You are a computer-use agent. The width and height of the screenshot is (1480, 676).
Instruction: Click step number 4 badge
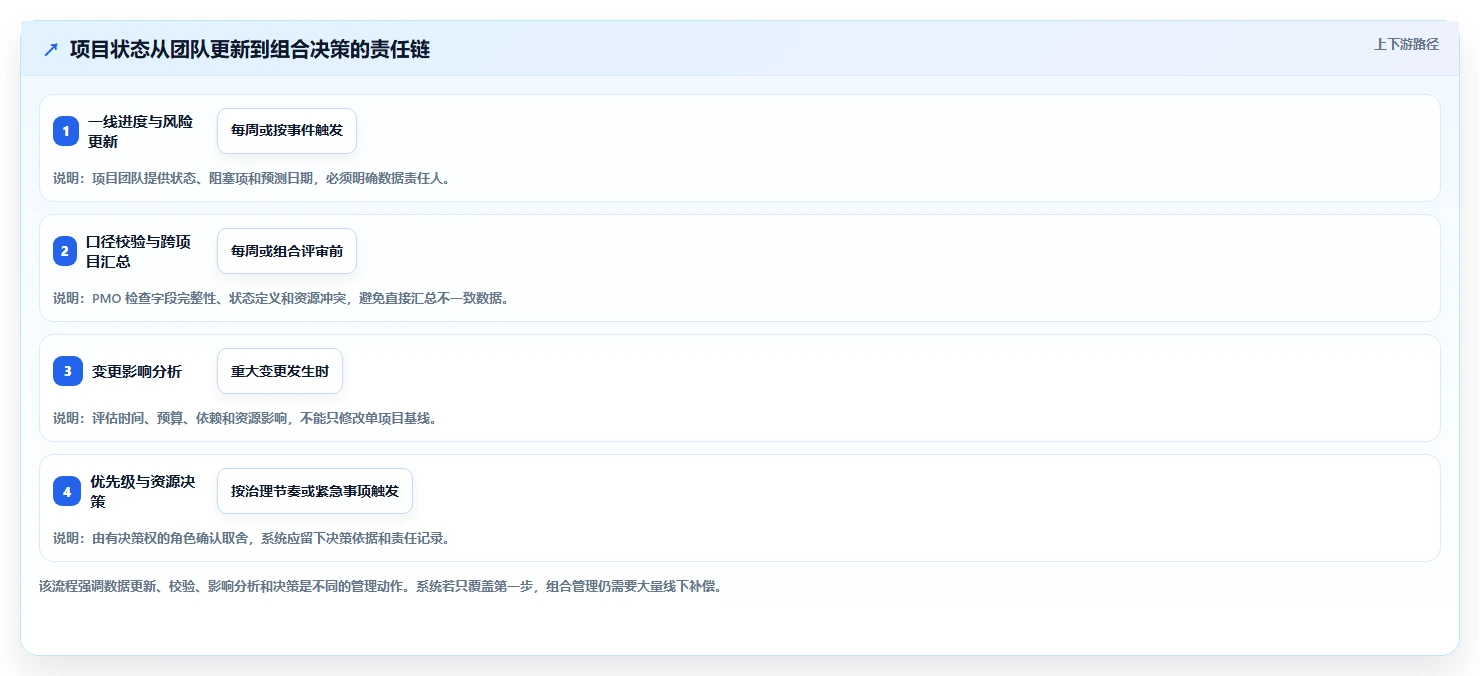coord(66,491)
